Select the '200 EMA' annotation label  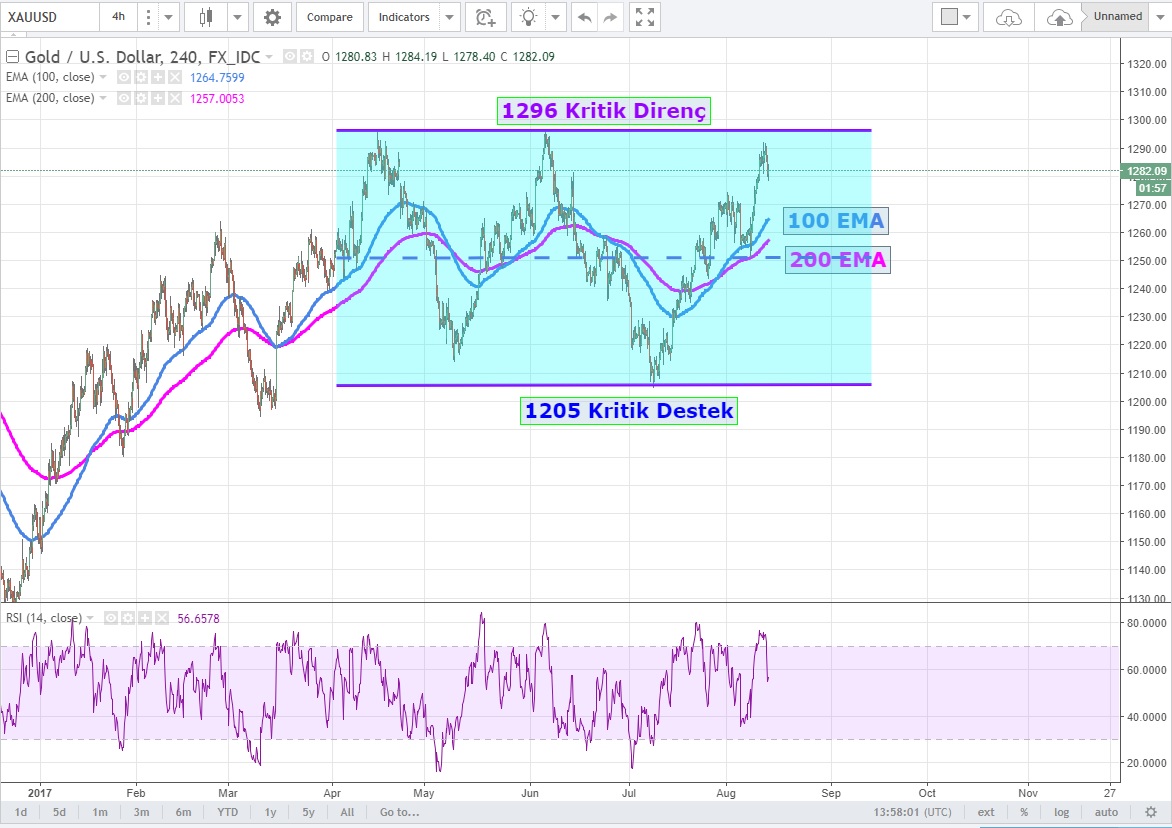[x=838, y=259]
